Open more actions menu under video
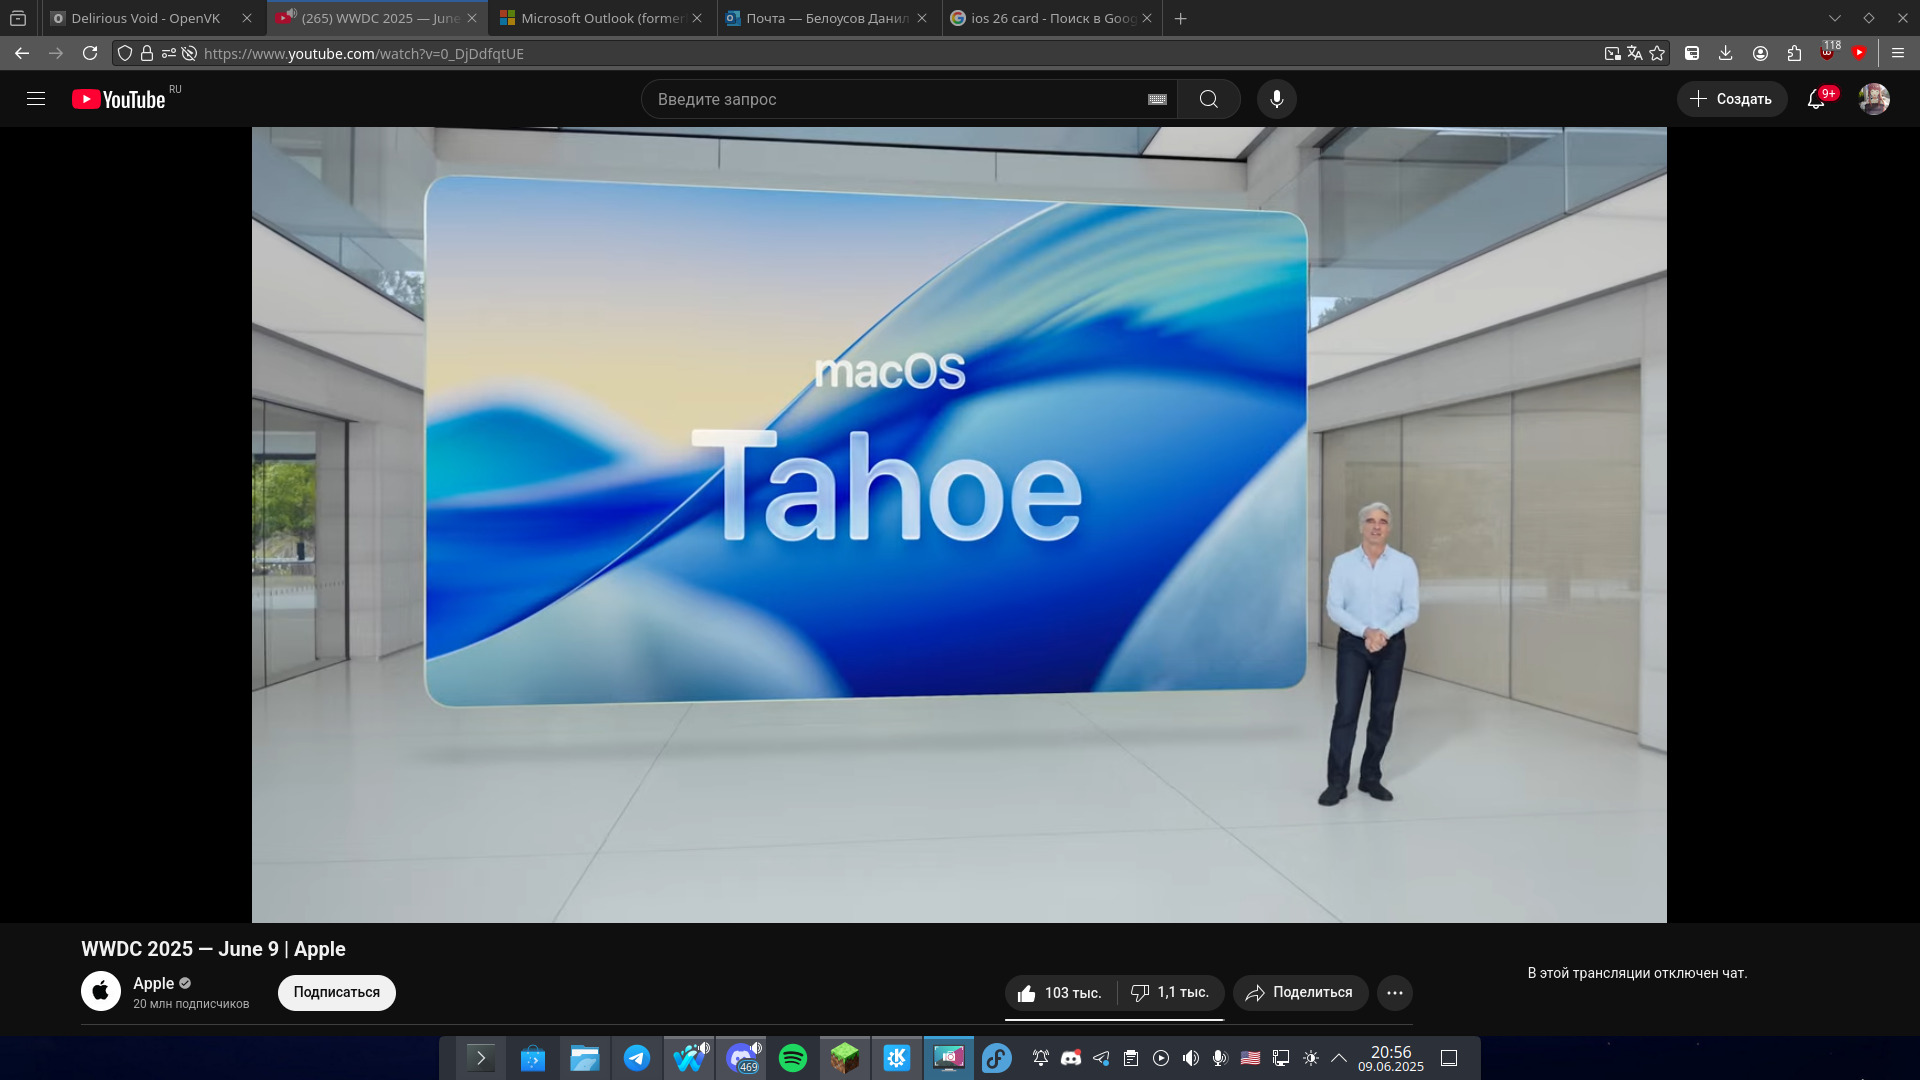Viewport: 1920px width, 1080px height. tap(1395, 993)
